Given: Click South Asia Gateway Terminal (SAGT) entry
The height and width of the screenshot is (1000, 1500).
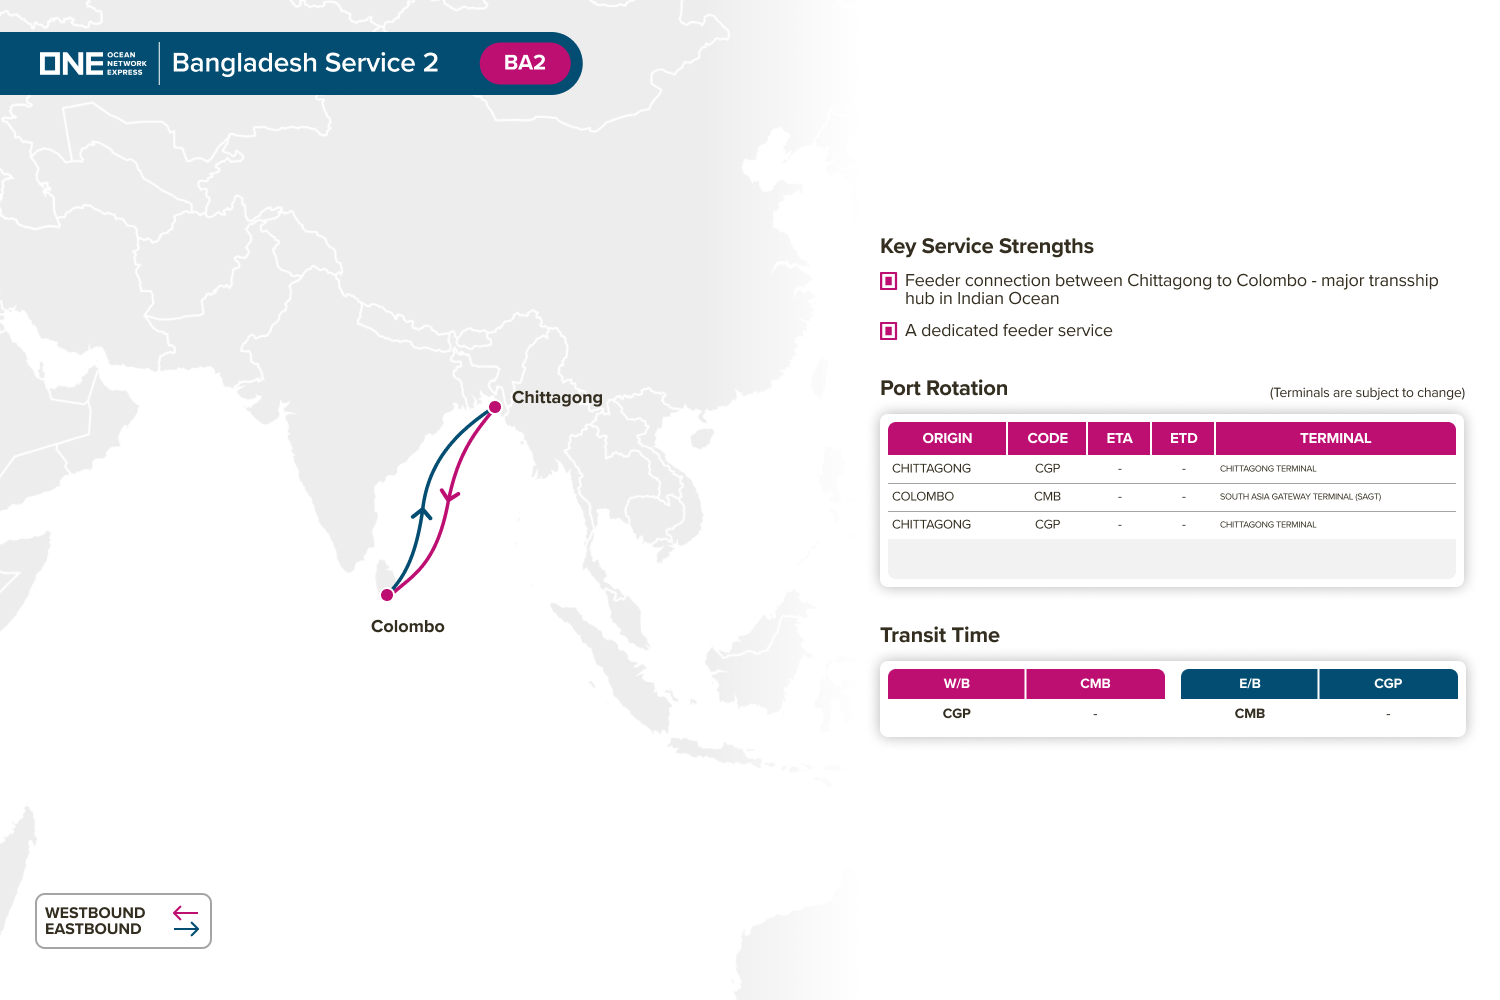Looking at the screenshot, I should tap(1299, 497).
